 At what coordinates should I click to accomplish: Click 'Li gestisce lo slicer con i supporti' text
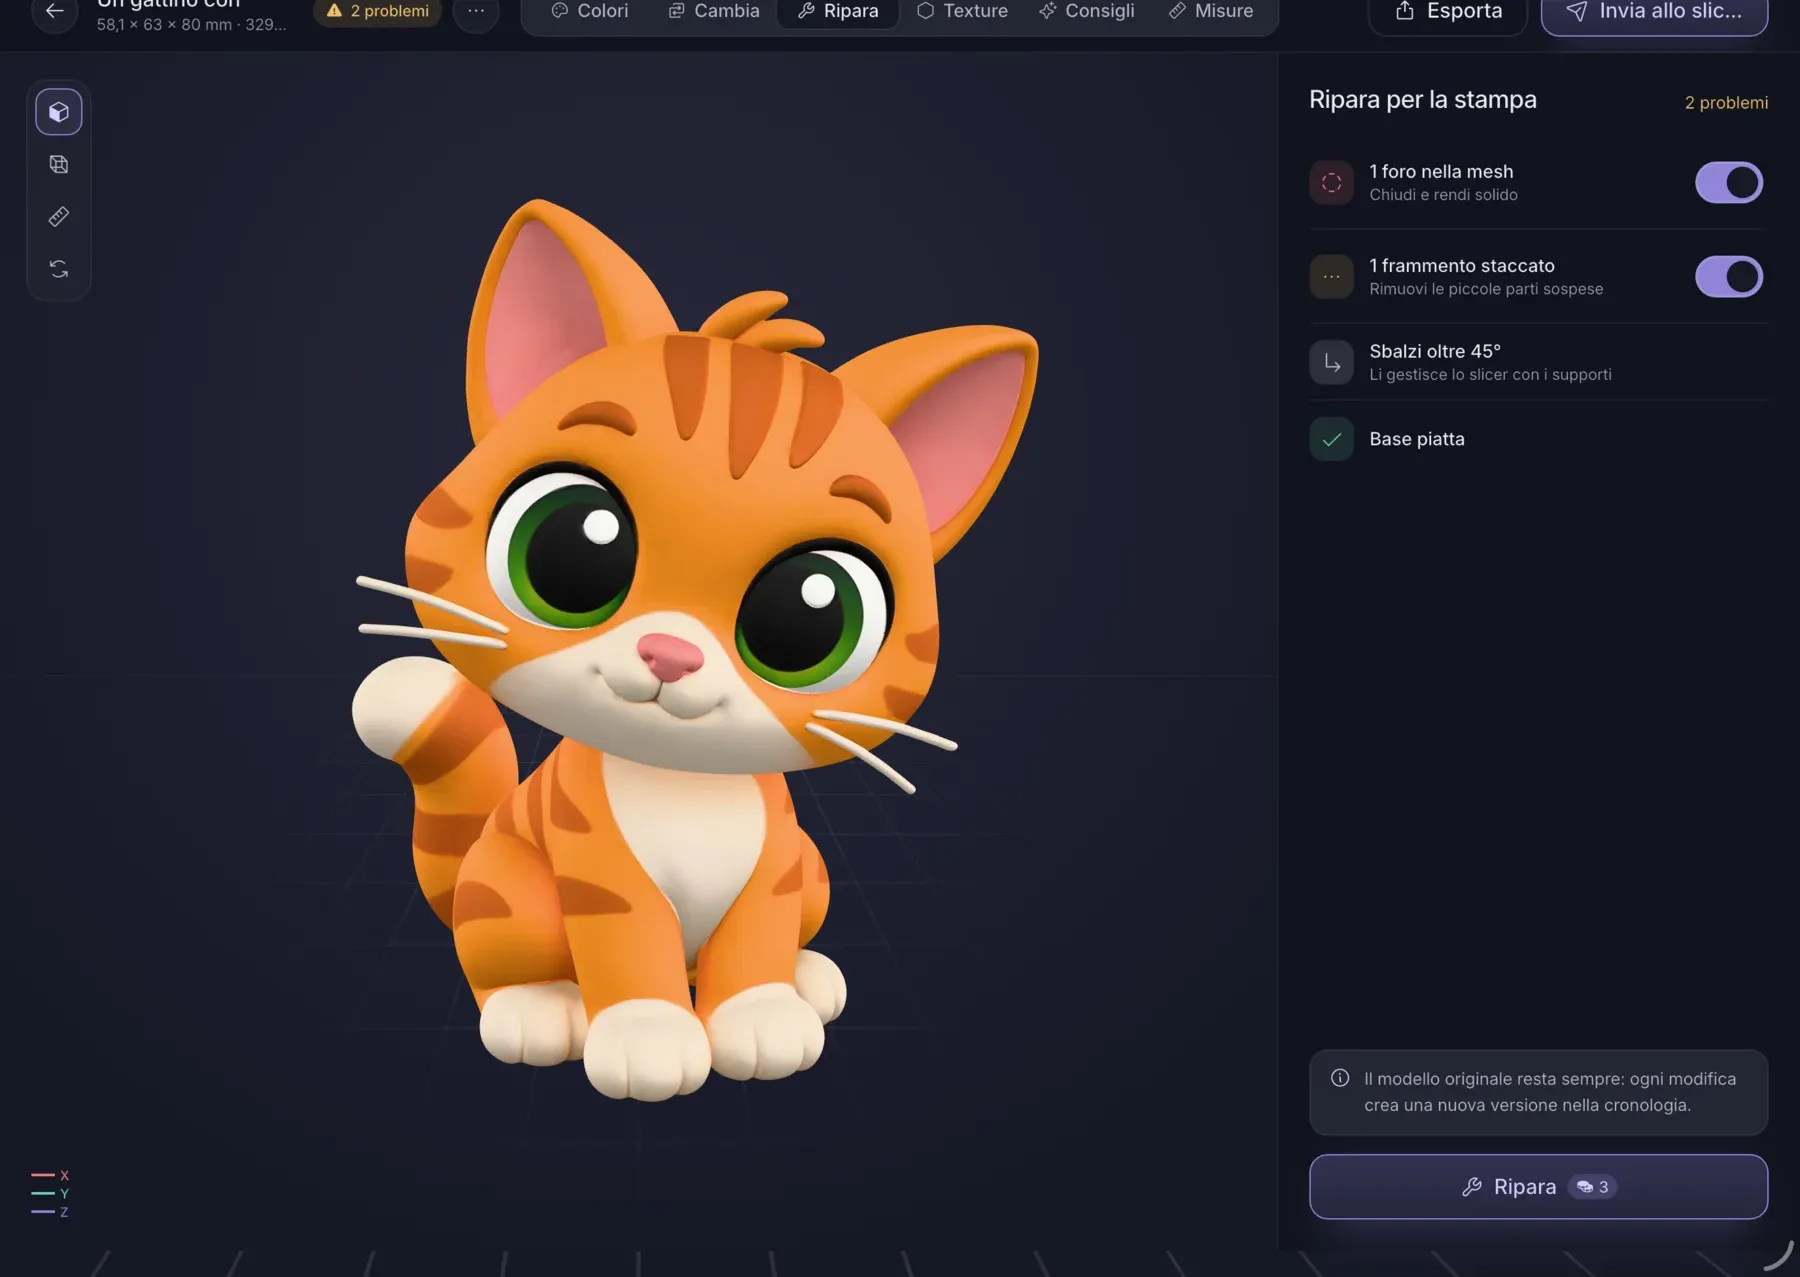[x=1490, y=375]
